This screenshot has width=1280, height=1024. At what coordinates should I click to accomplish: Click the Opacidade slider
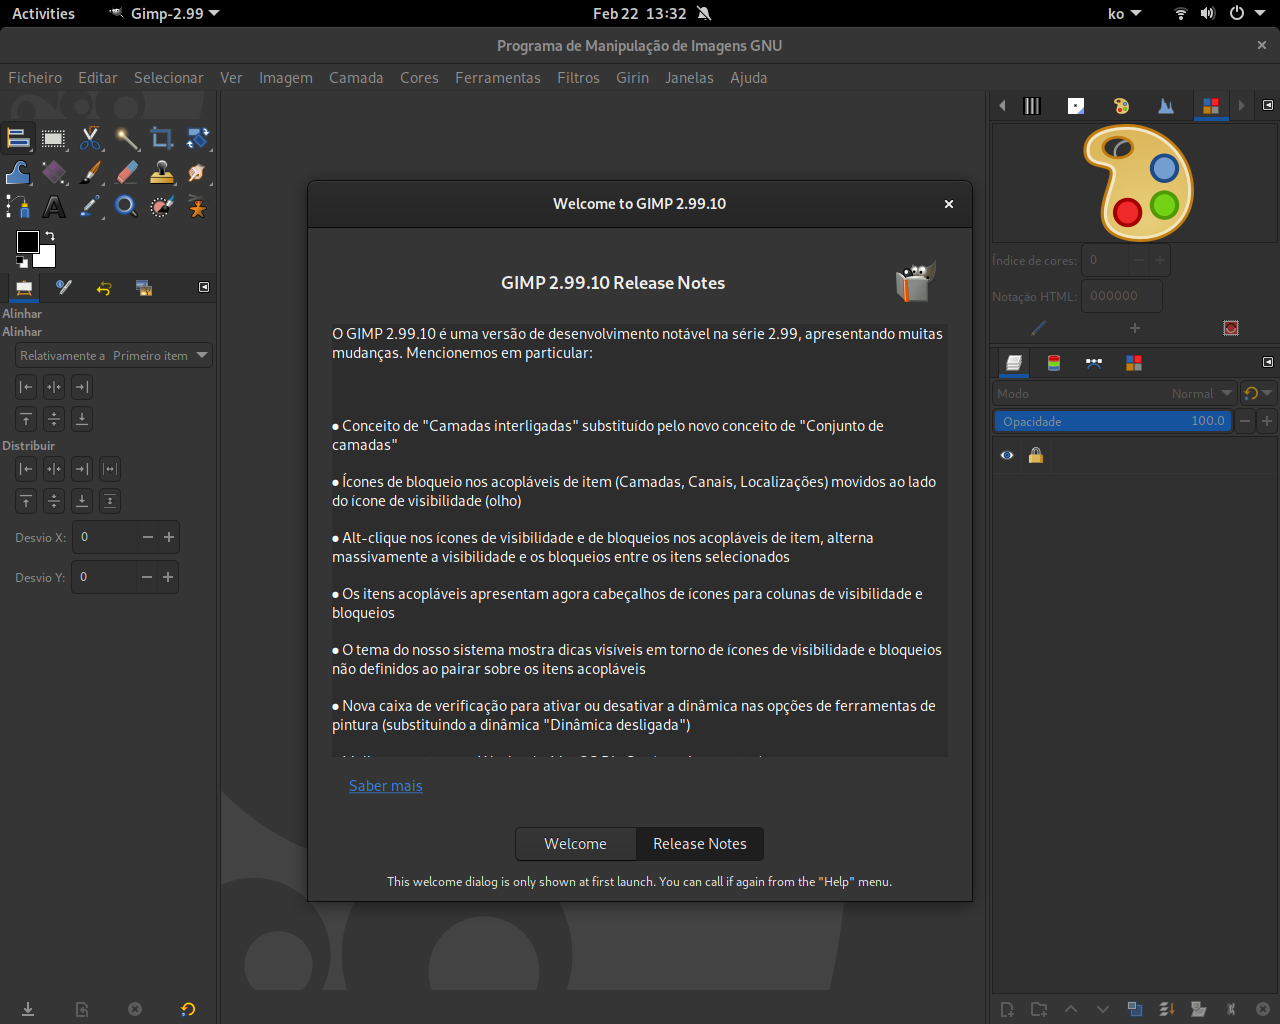(1113, 421)
